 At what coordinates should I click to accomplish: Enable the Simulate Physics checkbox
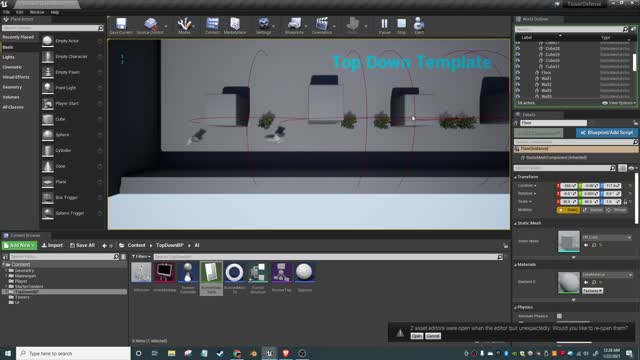(x=559, y=316)
